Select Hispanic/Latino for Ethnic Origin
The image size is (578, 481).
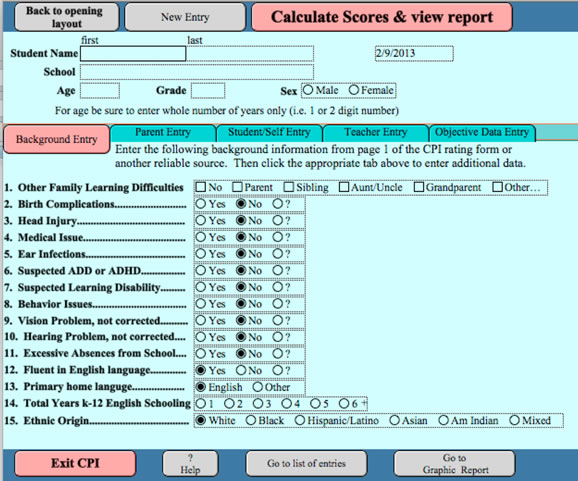point(300,420)
